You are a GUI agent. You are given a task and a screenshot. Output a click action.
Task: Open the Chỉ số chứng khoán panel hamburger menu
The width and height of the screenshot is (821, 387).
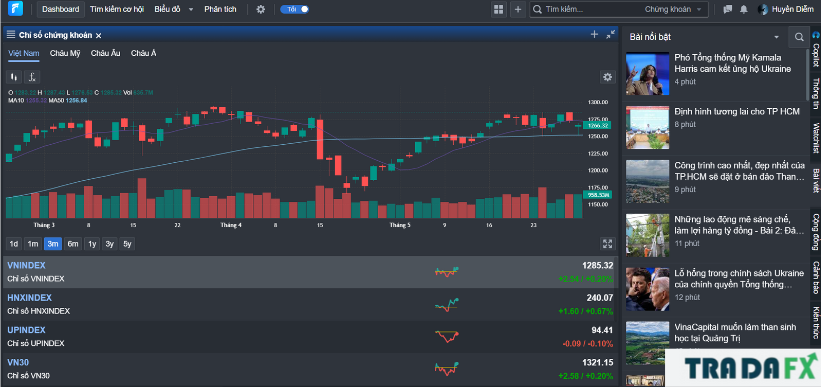[x=10, y=35]
